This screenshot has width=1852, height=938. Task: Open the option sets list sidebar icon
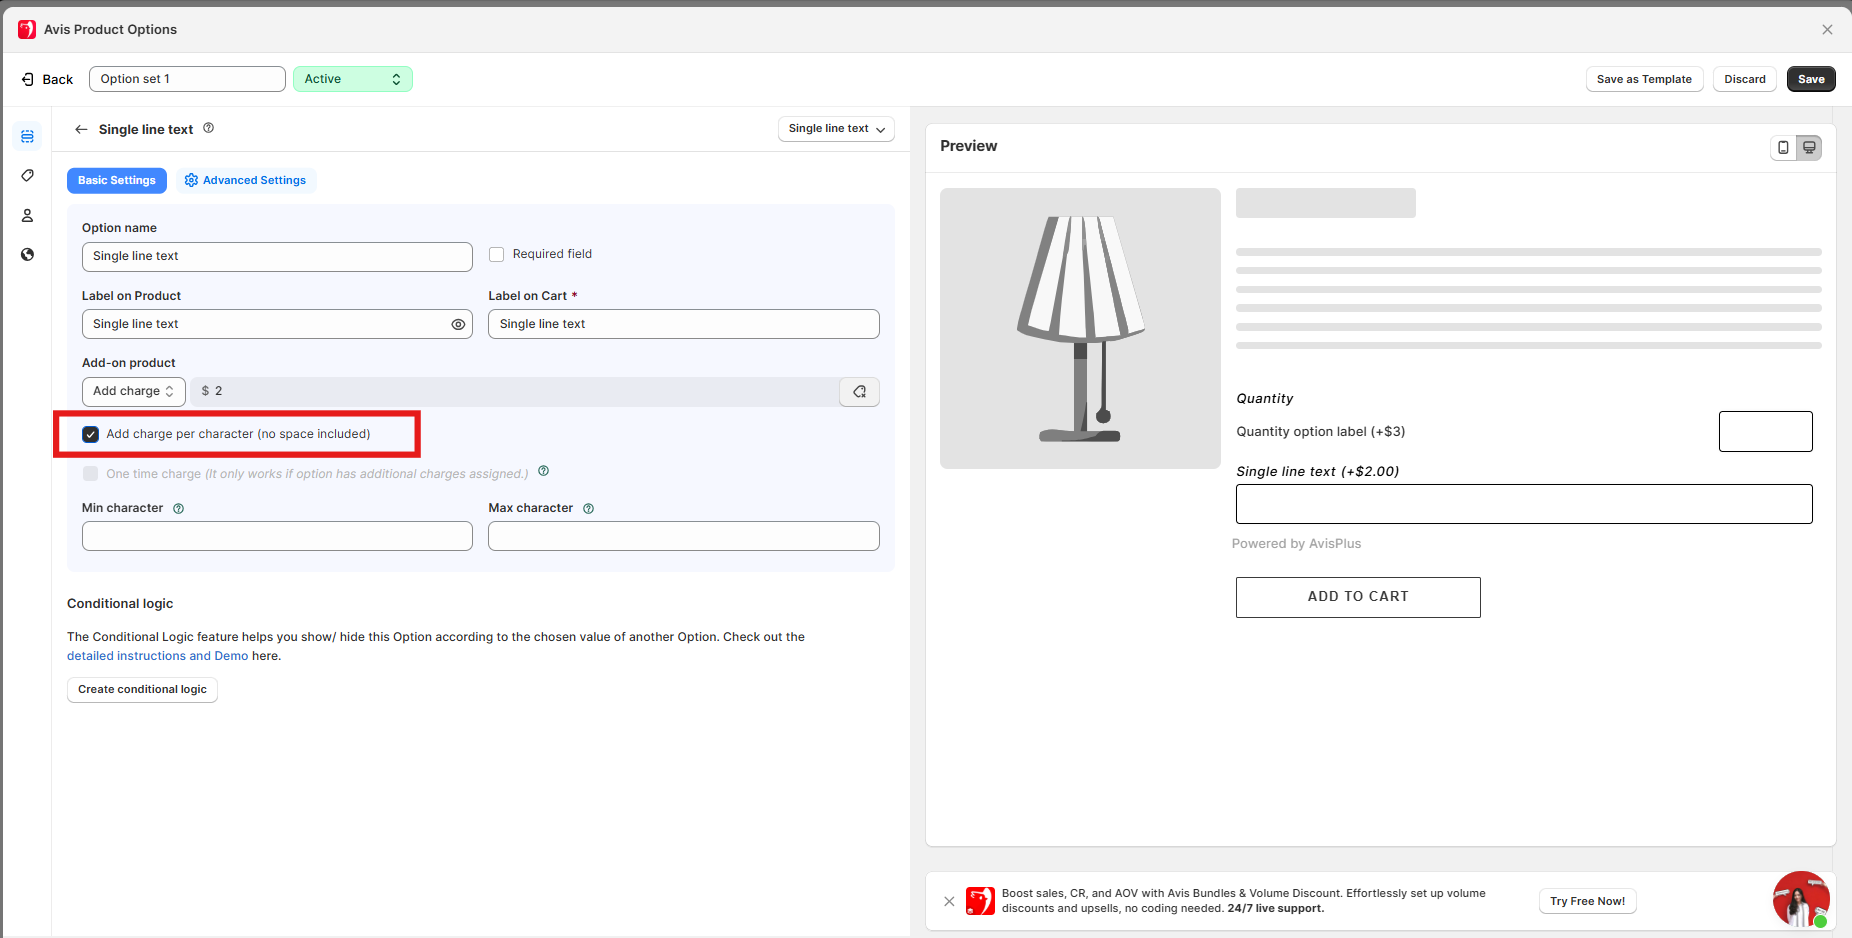(27, 136)
